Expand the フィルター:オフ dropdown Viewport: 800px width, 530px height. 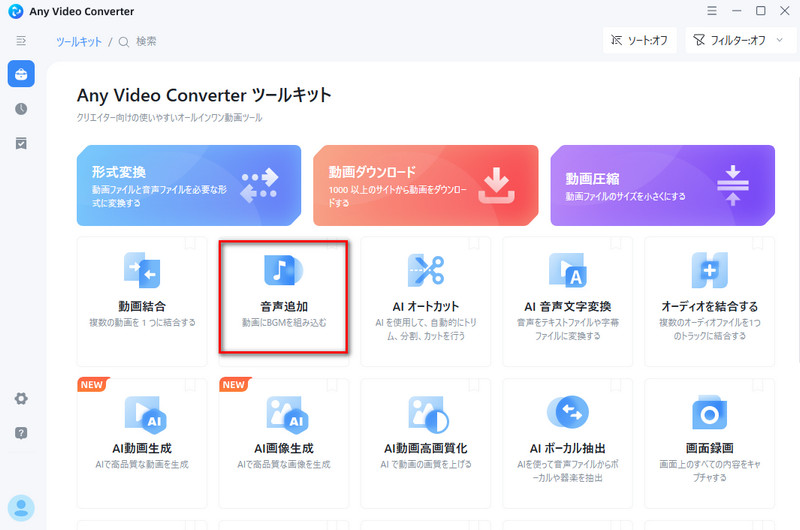740,40
